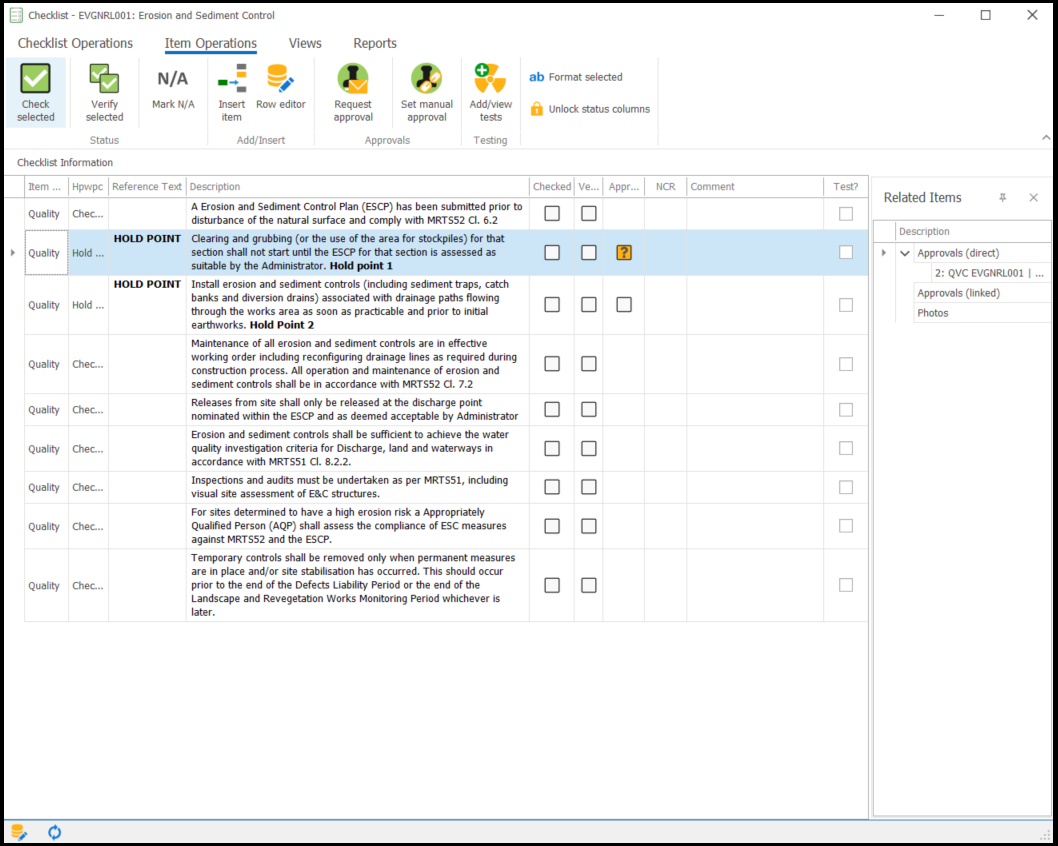The image size is (1058, 846).
Task: Click the Verify selected icon
Action: tap(104, 80)
